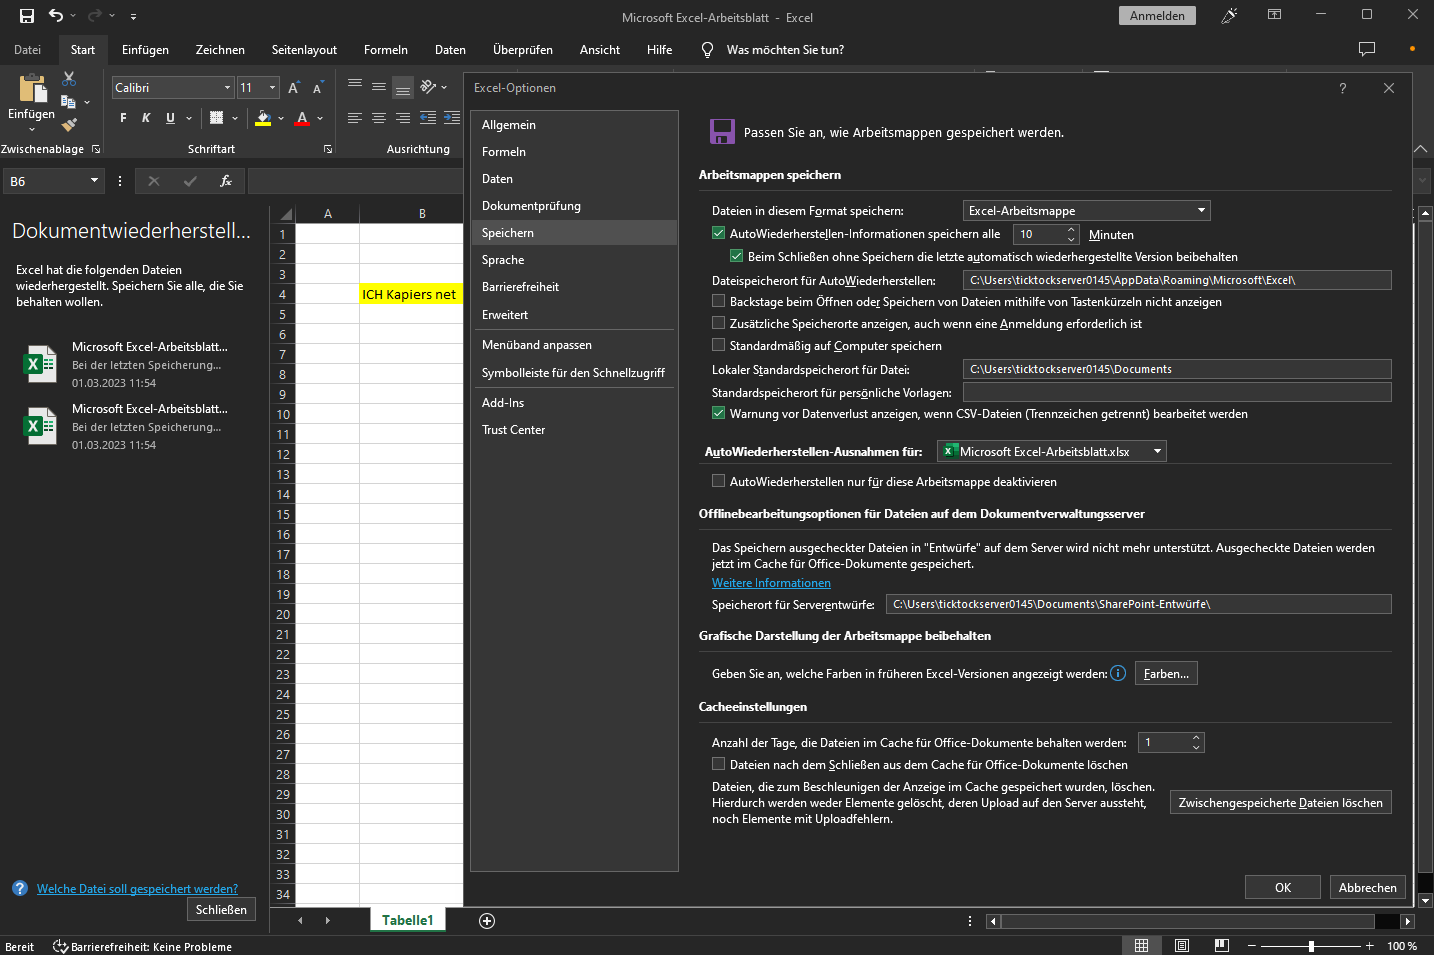Switch to Seitenlayout ribbon tab
This screenshot has width=1434, height=955.
[x=304, y=50]
